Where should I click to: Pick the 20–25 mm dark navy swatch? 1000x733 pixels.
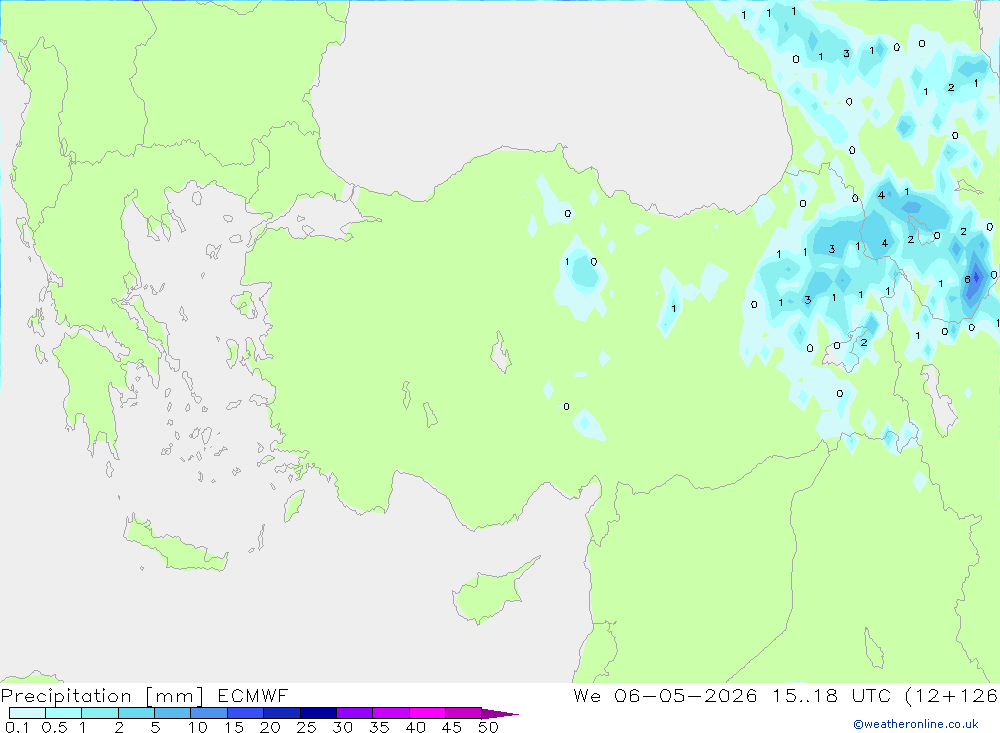point(281,713)
